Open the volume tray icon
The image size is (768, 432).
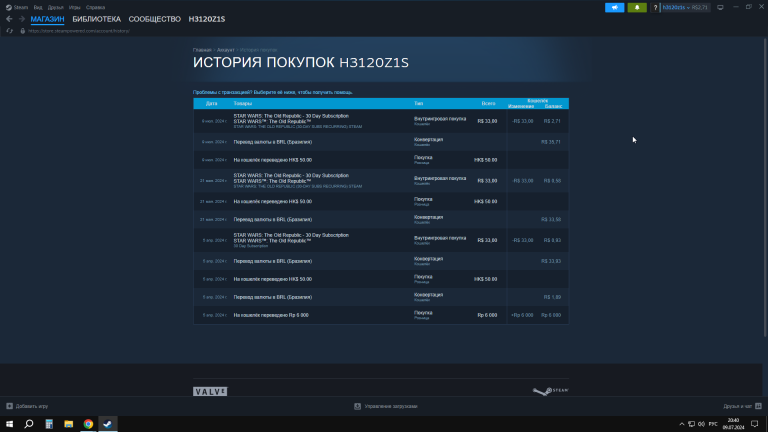(x=701, y=424)
